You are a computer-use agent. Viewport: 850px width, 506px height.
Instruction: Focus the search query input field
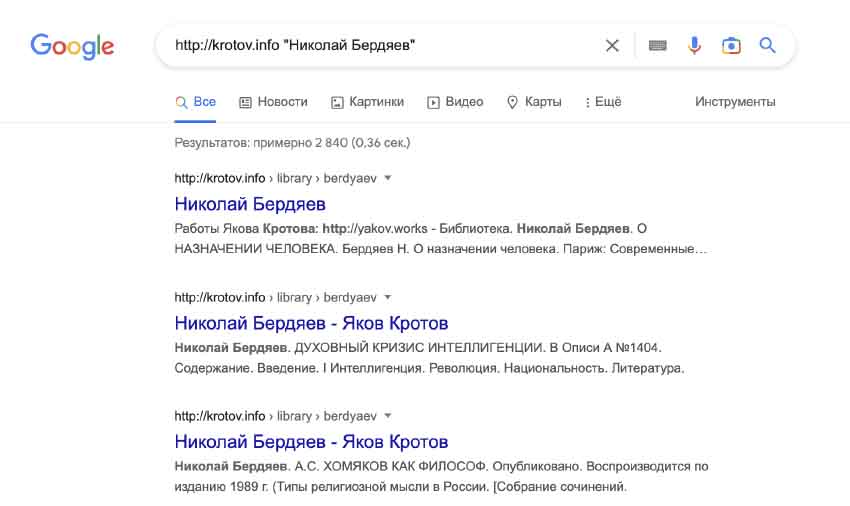pyautogui.click(x=379, y=45)
